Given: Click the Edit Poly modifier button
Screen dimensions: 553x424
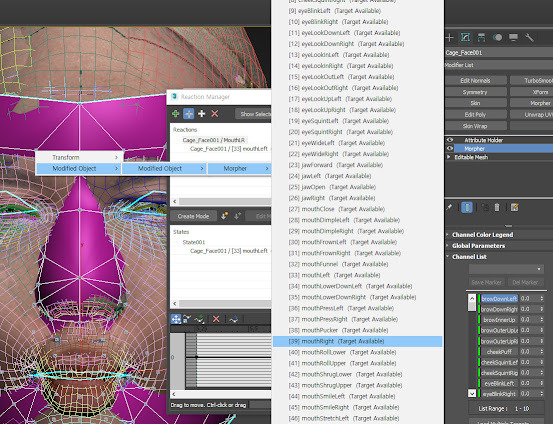Looking at the screenshot, I should (475, 114).
